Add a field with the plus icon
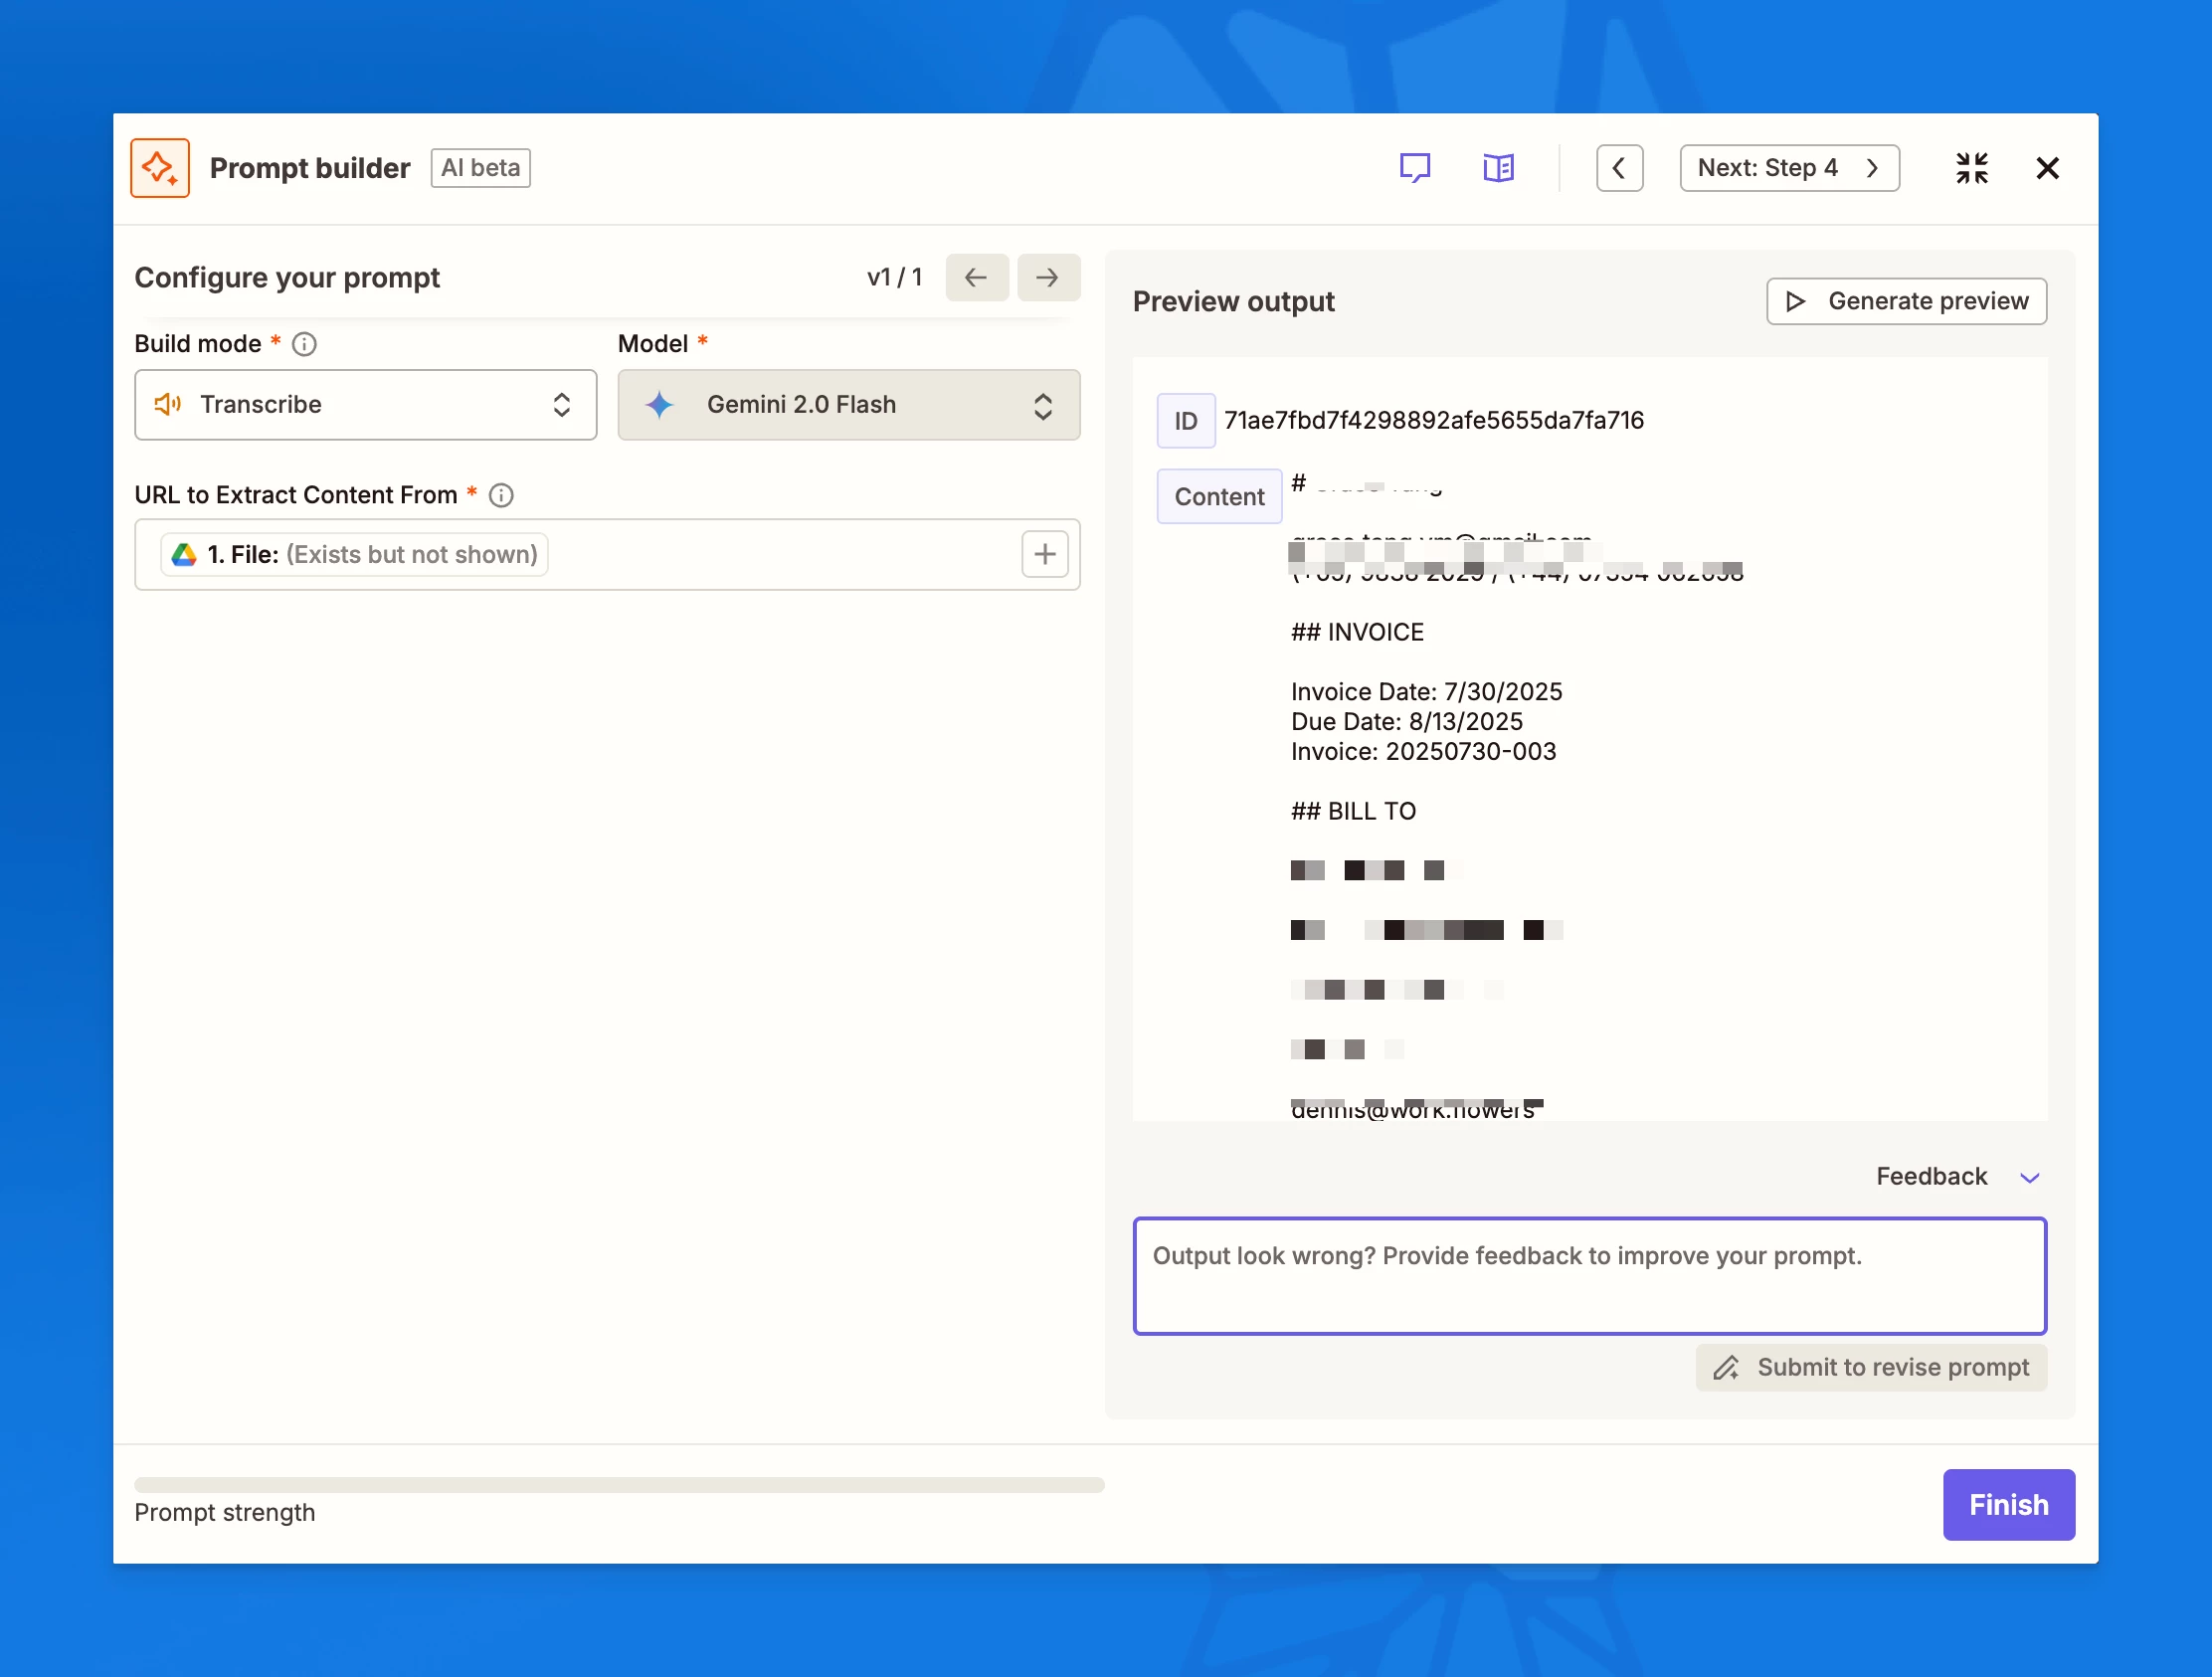Viewport: 2212px width, 1677px height. [1044, 554]
